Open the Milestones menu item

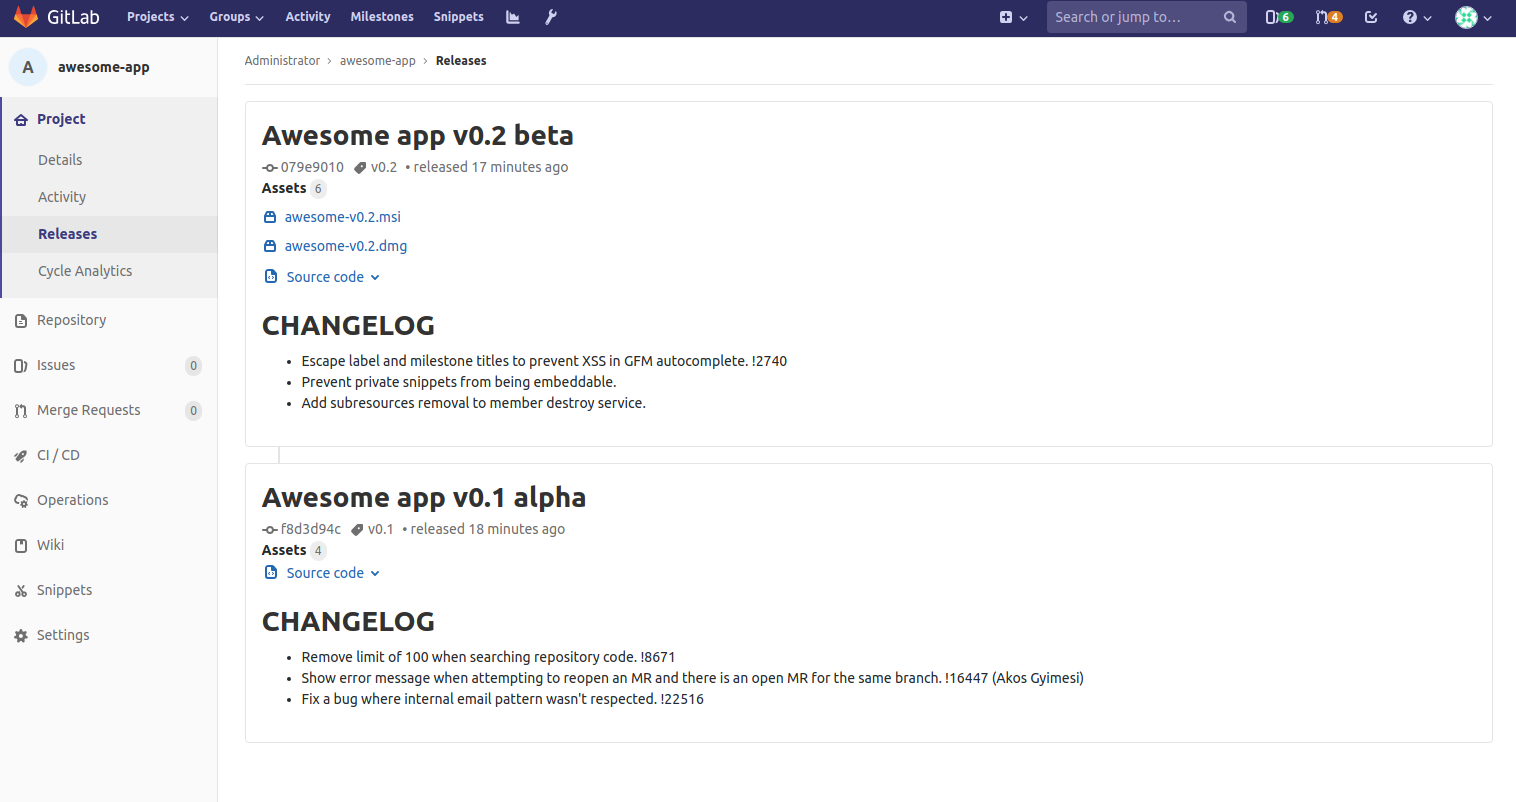point(381,16)
